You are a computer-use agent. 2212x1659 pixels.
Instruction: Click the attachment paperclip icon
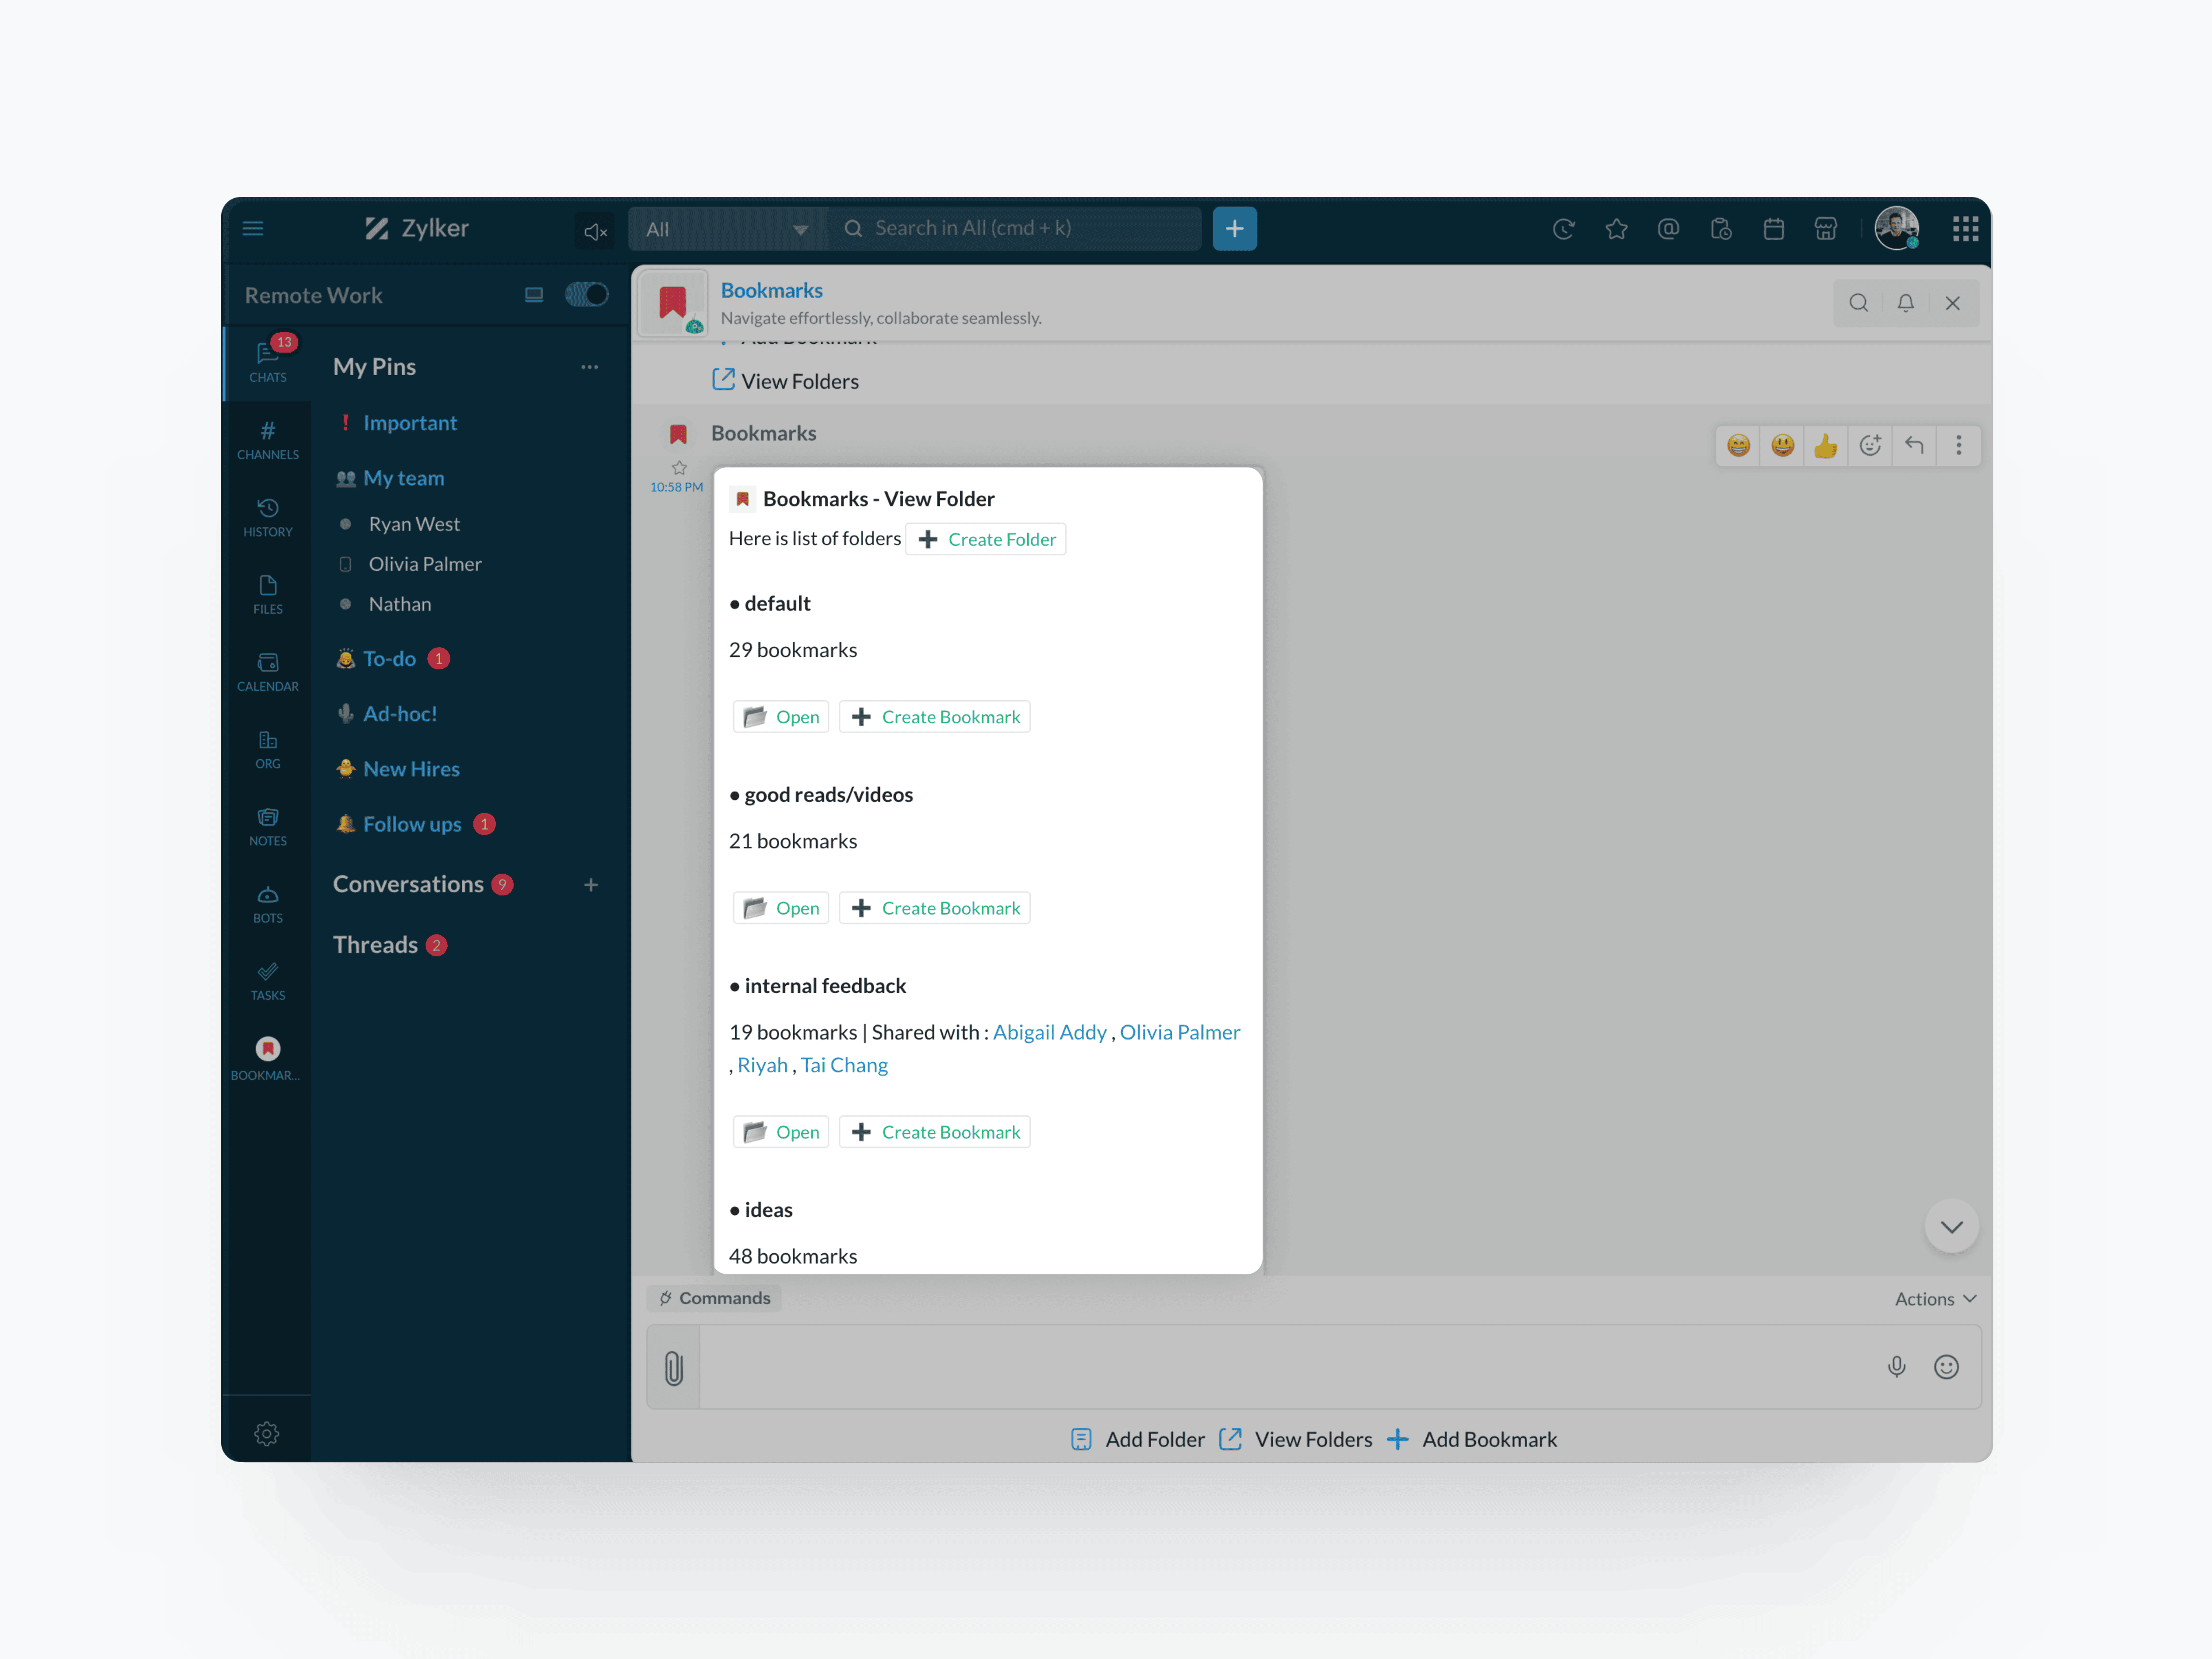[674, 1367]
